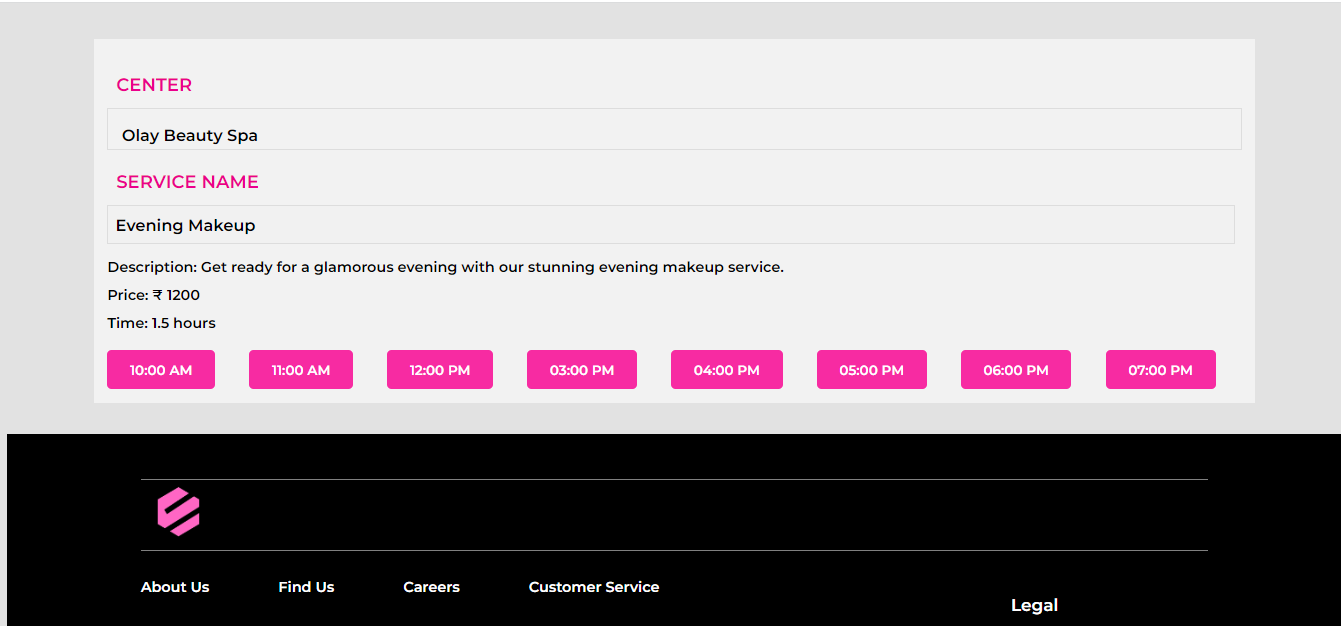Viewport: 1341px width, 626px height.
Task: Click the CENTER section label
Action: (154, 85)
